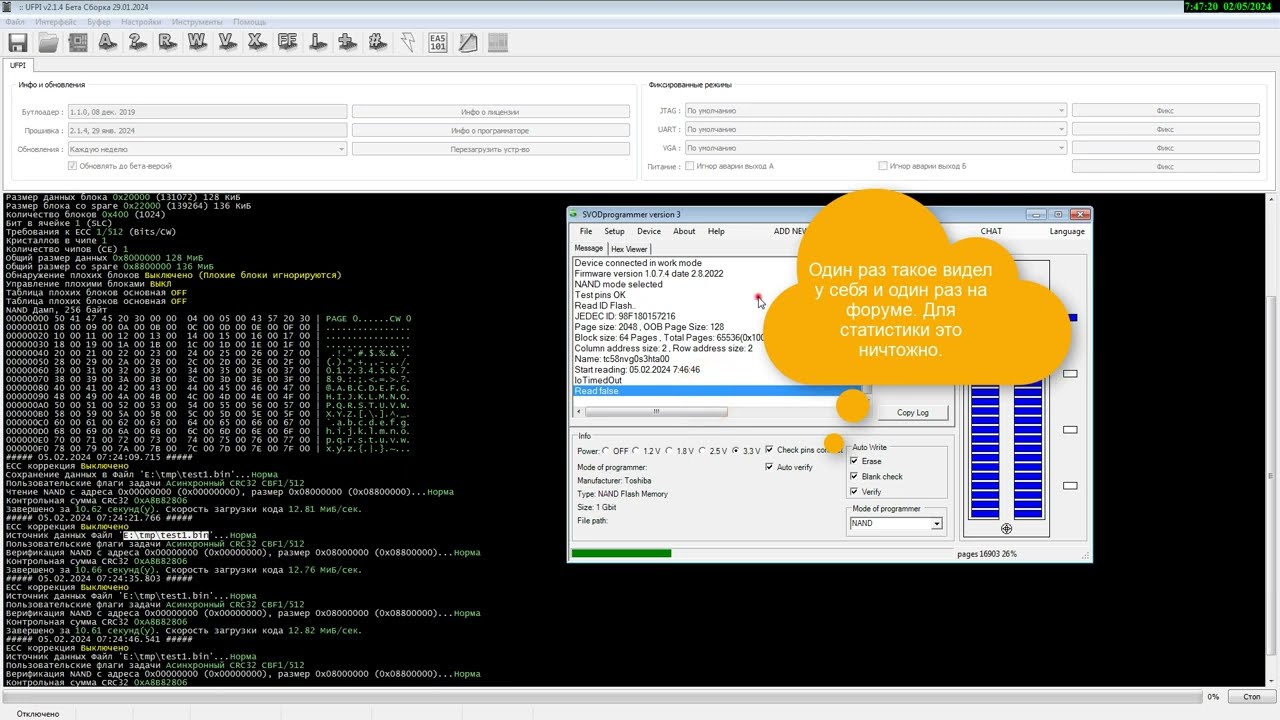This screenshot has height=720, width=1280.
Task: Click the R read toolbar icon
Action: (167, 42)
